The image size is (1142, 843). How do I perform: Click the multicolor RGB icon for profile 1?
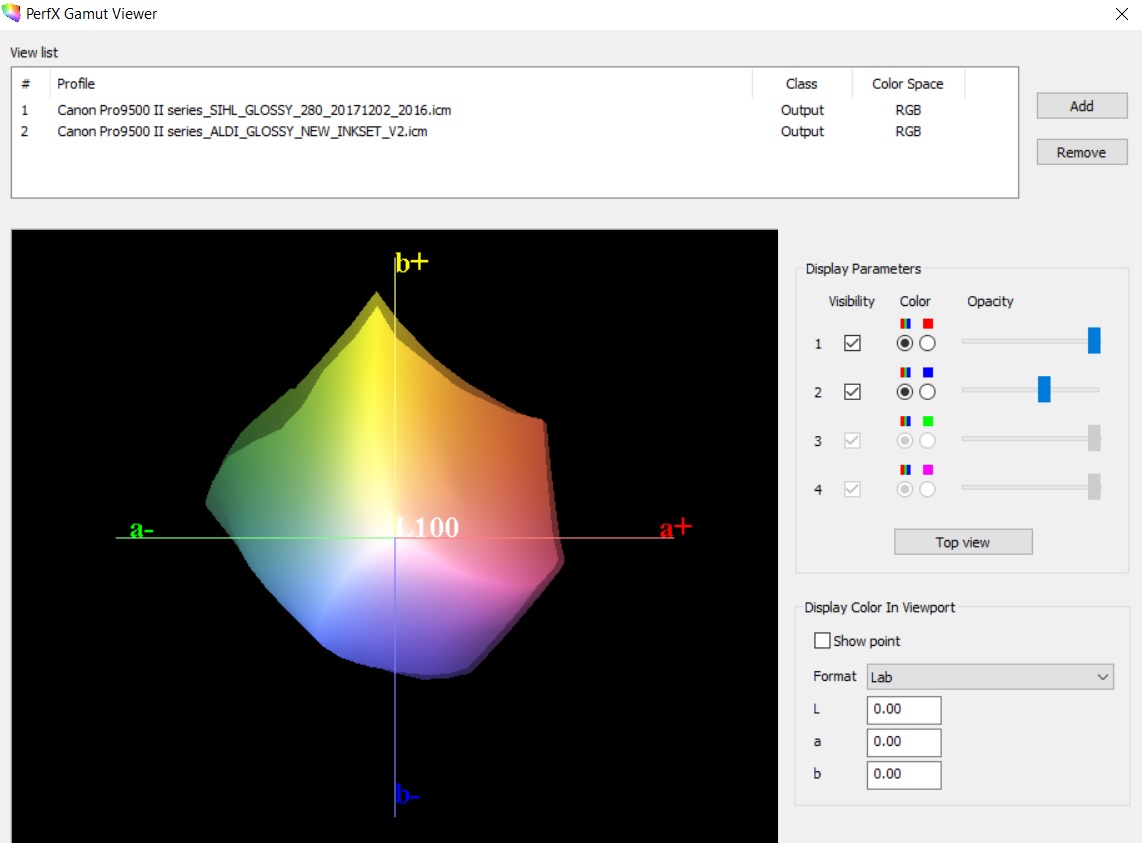[x=905, y=324]
